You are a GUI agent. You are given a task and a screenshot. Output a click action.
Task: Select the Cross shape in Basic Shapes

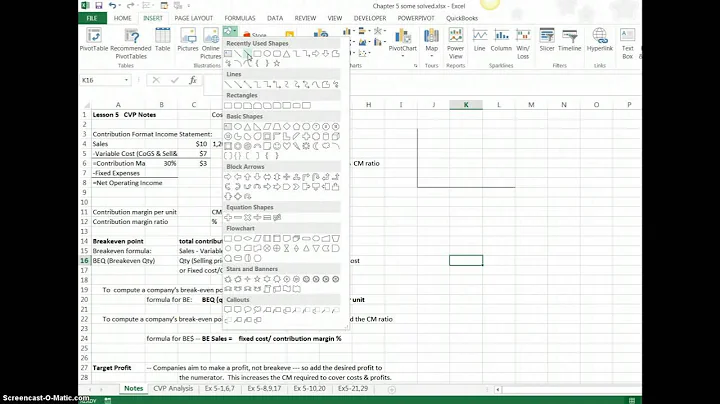point(306,136)
